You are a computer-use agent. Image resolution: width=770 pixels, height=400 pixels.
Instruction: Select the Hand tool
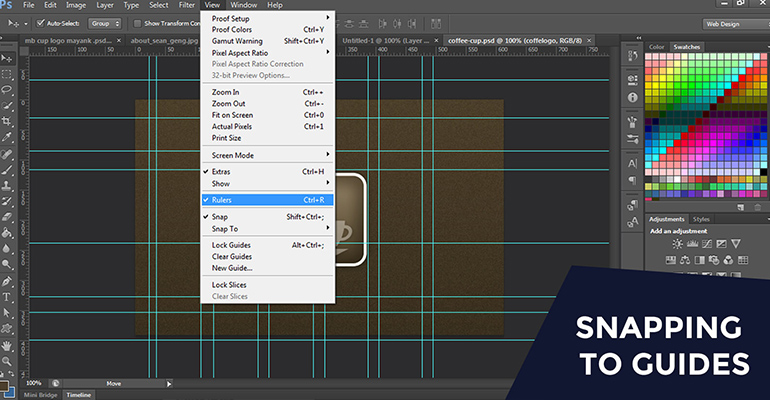pyautogui.click(x=6, y=346)
